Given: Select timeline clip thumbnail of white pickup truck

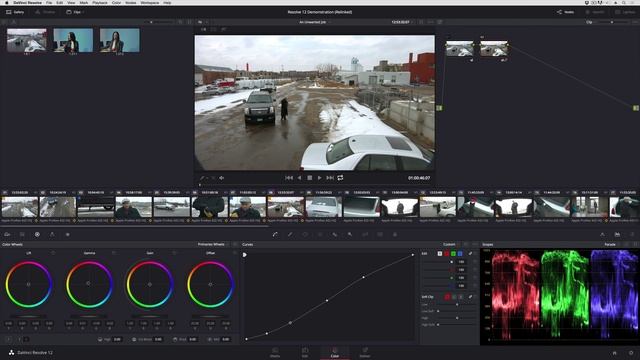Looking at the screenshot, I should click(x=324, y=207).
